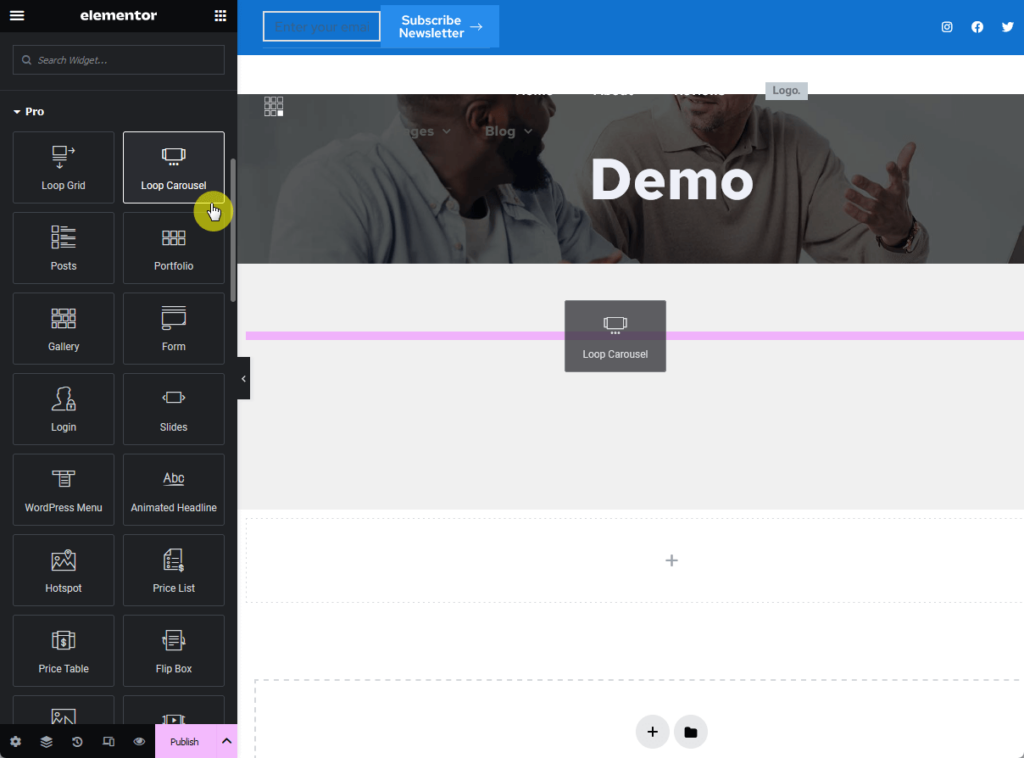Open the Twitter social icon
1024x758 pixels.
tap(1008, 27)
